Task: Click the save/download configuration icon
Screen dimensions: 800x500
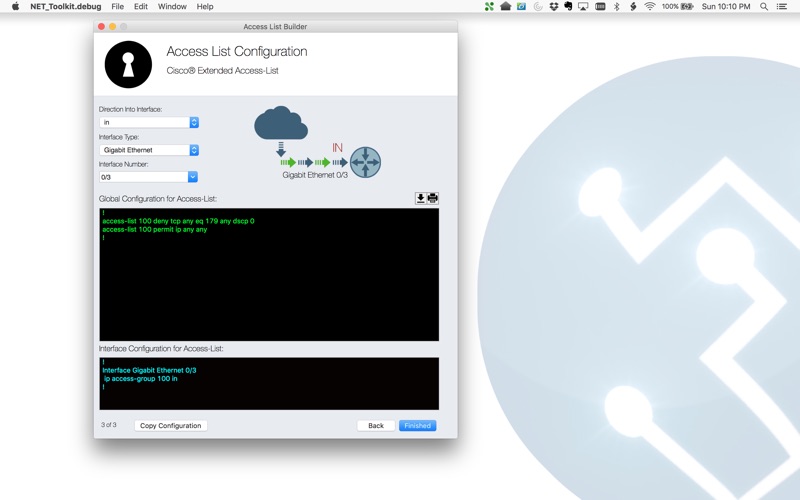Action: click(x=420, y=198)
